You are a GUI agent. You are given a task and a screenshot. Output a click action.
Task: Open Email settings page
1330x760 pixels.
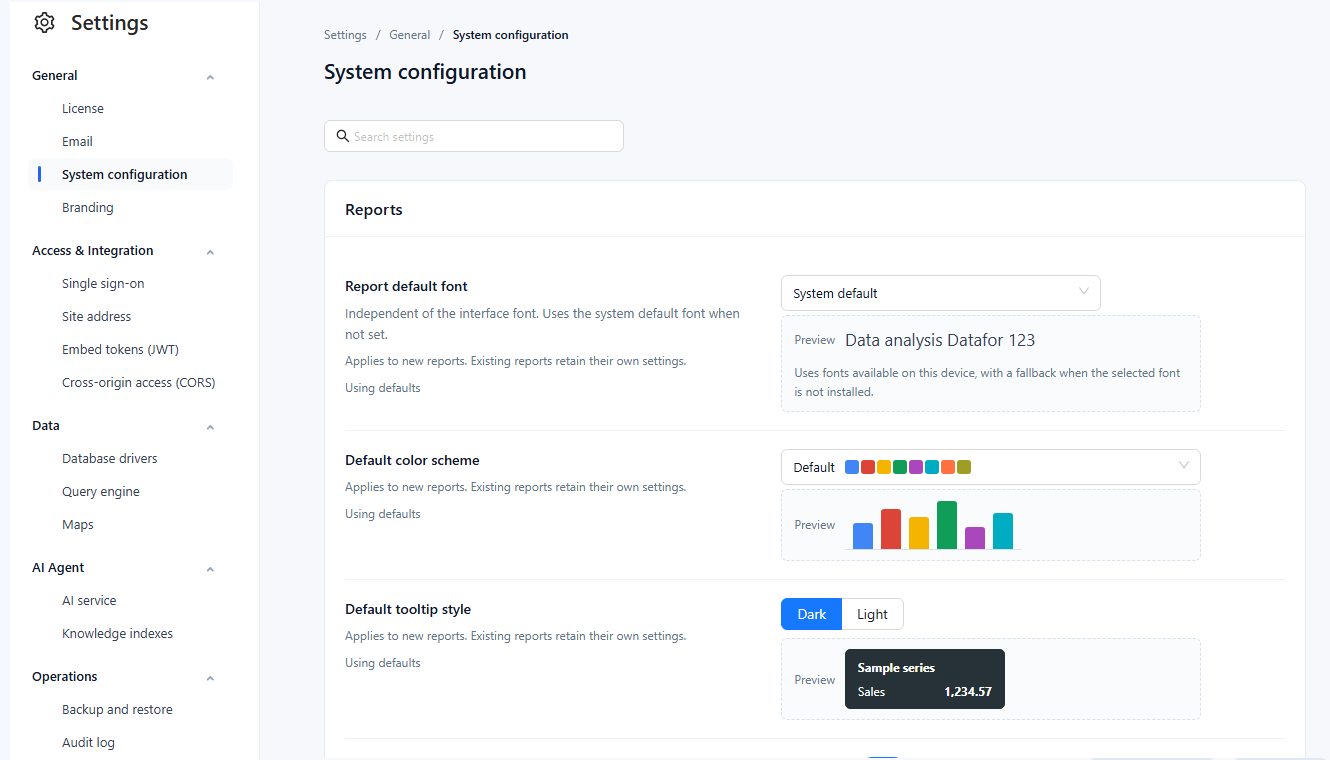pyautogui.click(x=77, y=141)
